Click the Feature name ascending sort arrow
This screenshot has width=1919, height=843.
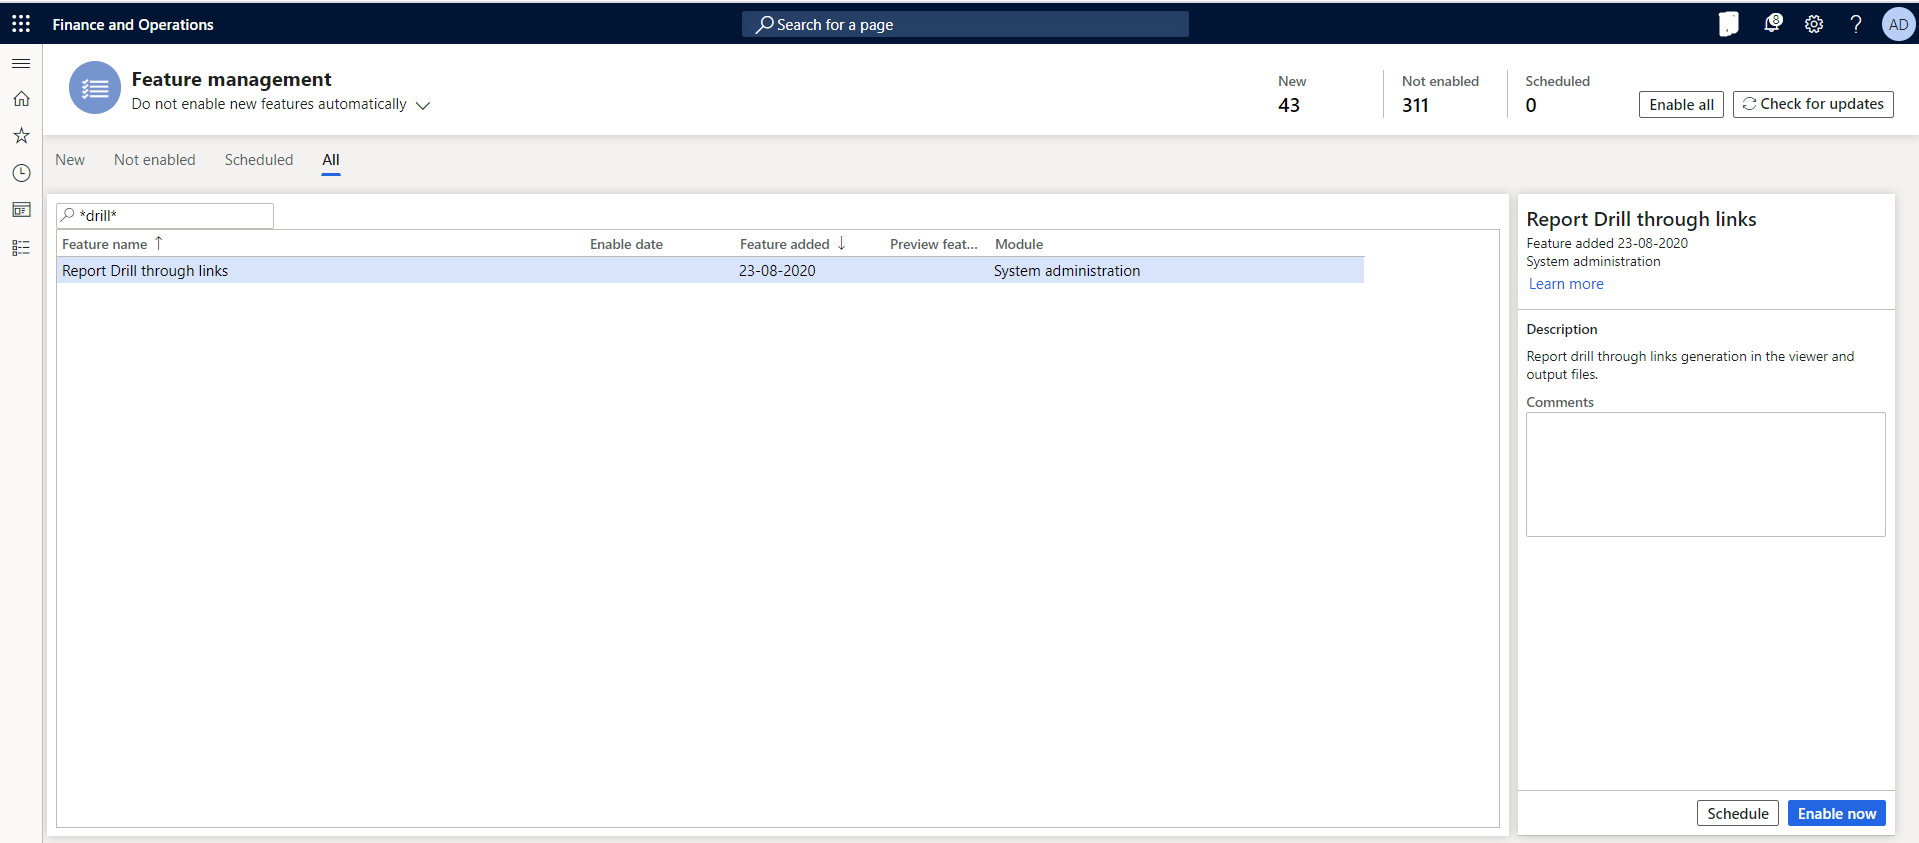(x=158, y=243)
